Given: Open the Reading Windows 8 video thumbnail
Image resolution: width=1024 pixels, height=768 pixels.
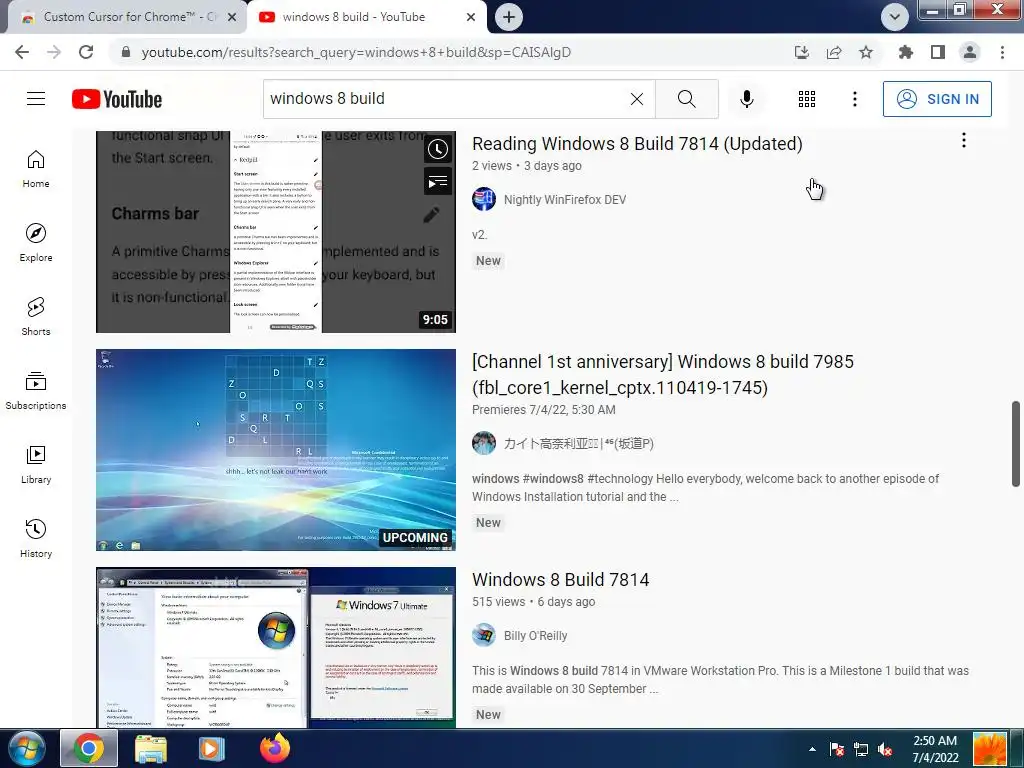Looking at the screenshot, I should tap(276, 232).
